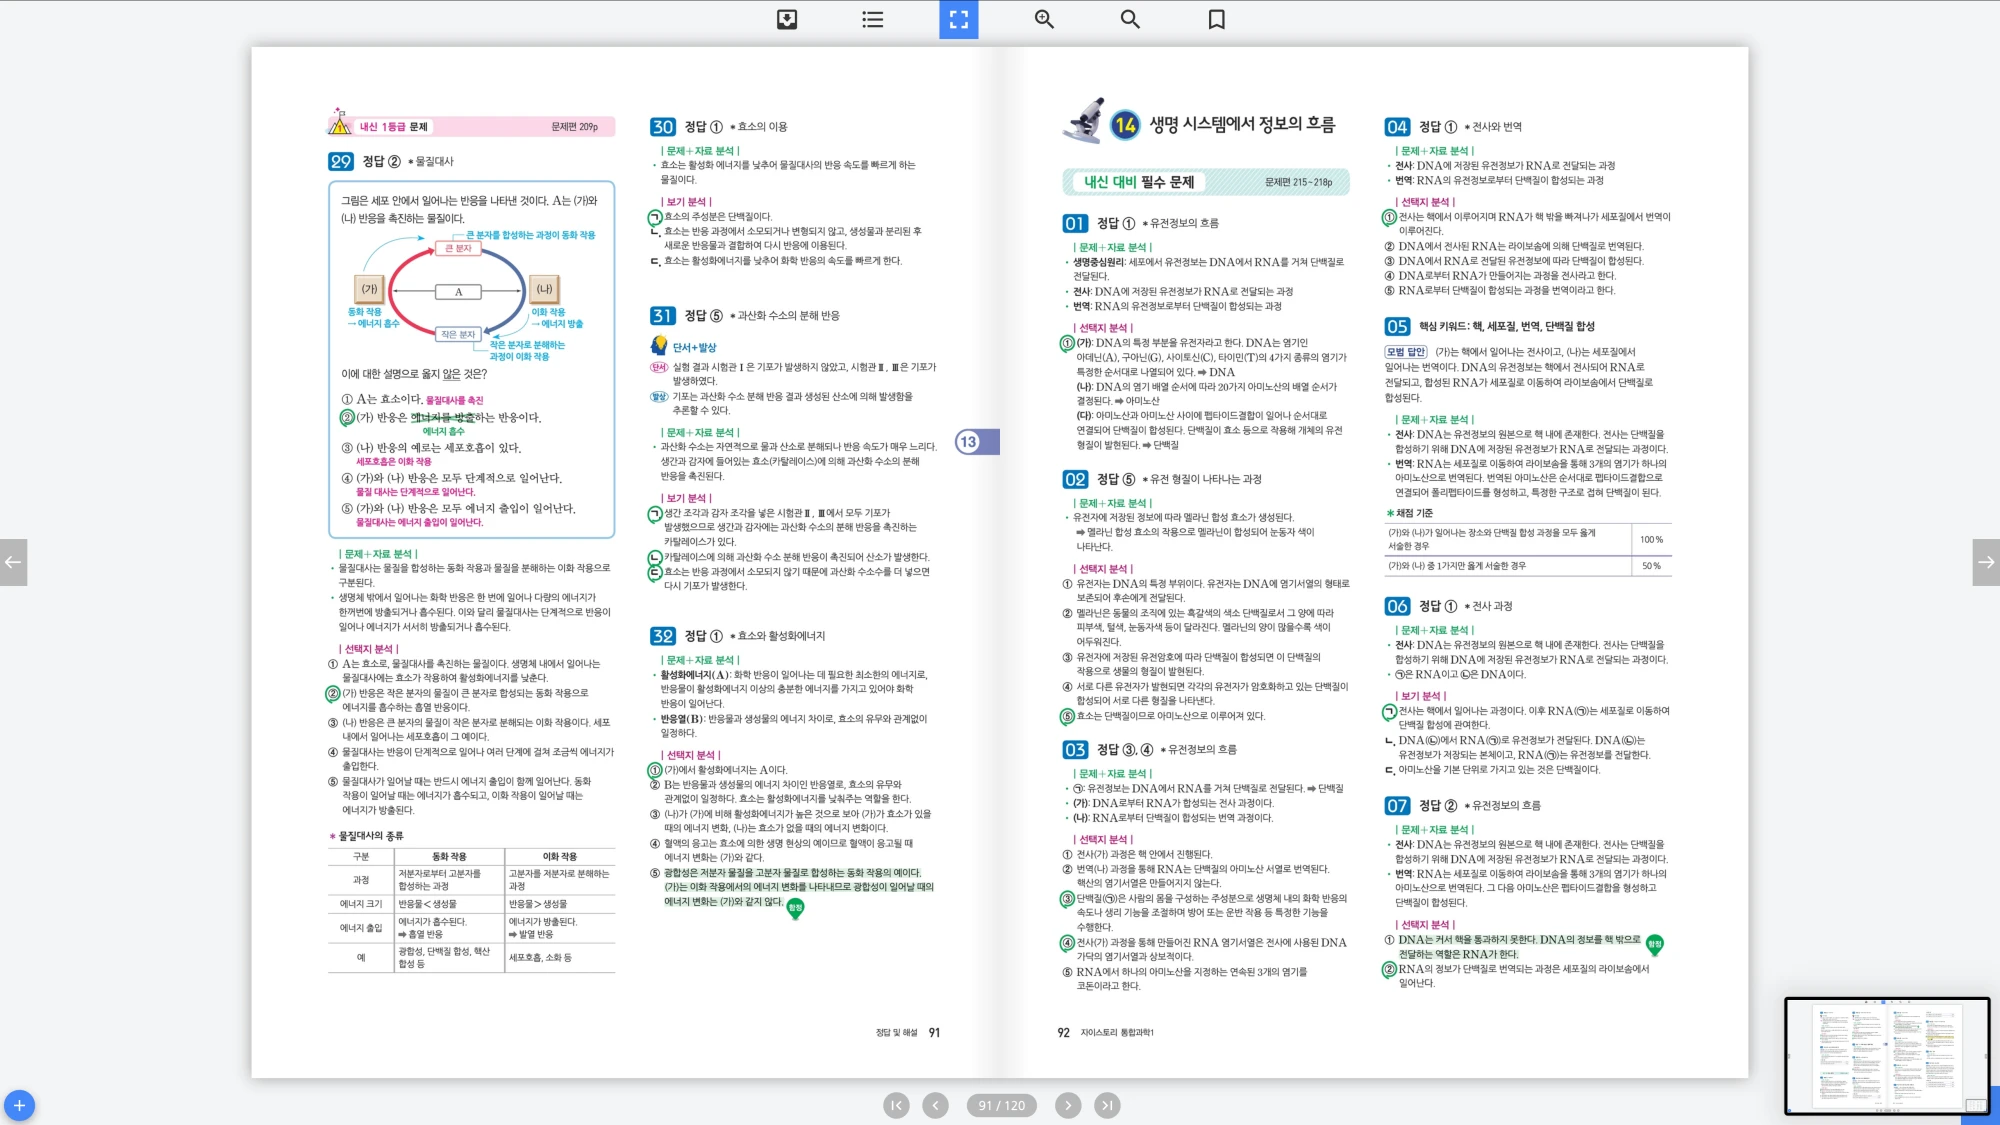Click the 91 / 120 page indicator
This screenshot has width=2000, height=1125.
point(1001,1105)
